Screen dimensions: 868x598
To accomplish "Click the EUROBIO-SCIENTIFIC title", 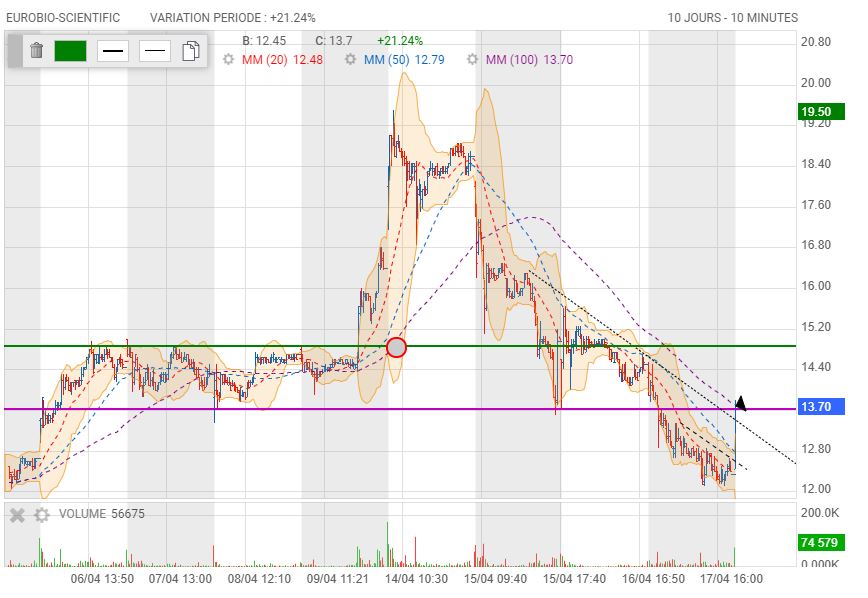I will (63, 18).
